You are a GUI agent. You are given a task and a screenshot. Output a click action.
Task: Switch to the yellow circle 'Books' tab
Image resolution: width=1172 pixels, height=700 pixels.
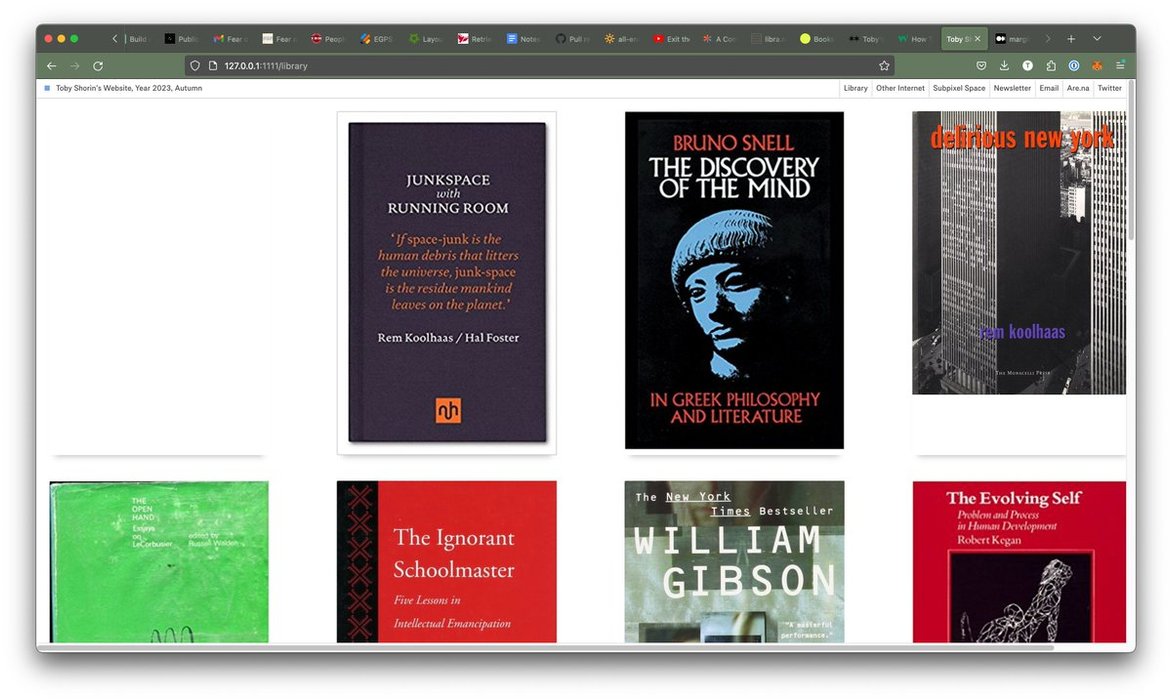[x=816, y=39]
